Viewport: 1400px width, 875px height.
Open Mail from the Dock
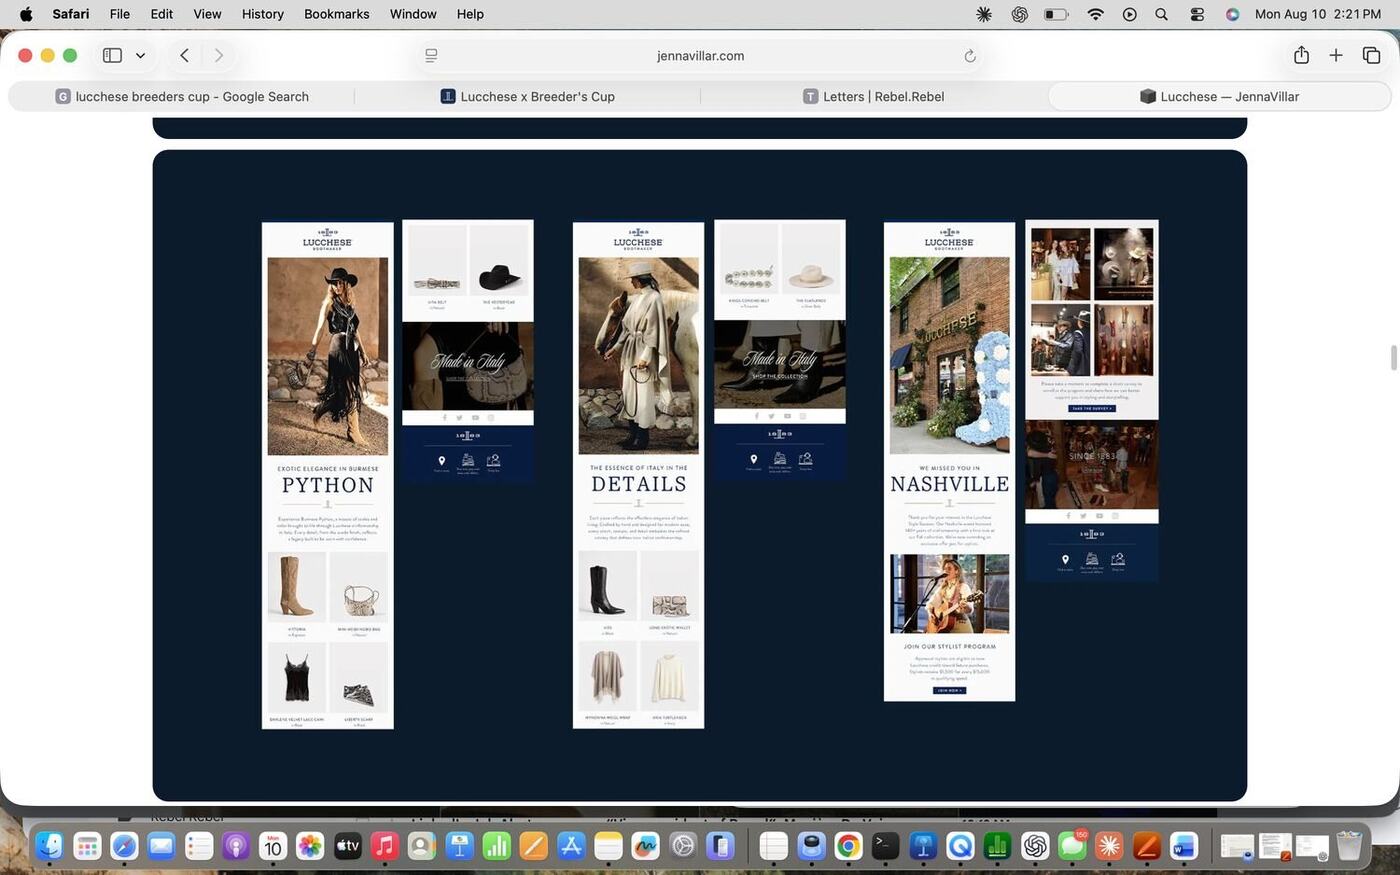click(x=161, y=847)
